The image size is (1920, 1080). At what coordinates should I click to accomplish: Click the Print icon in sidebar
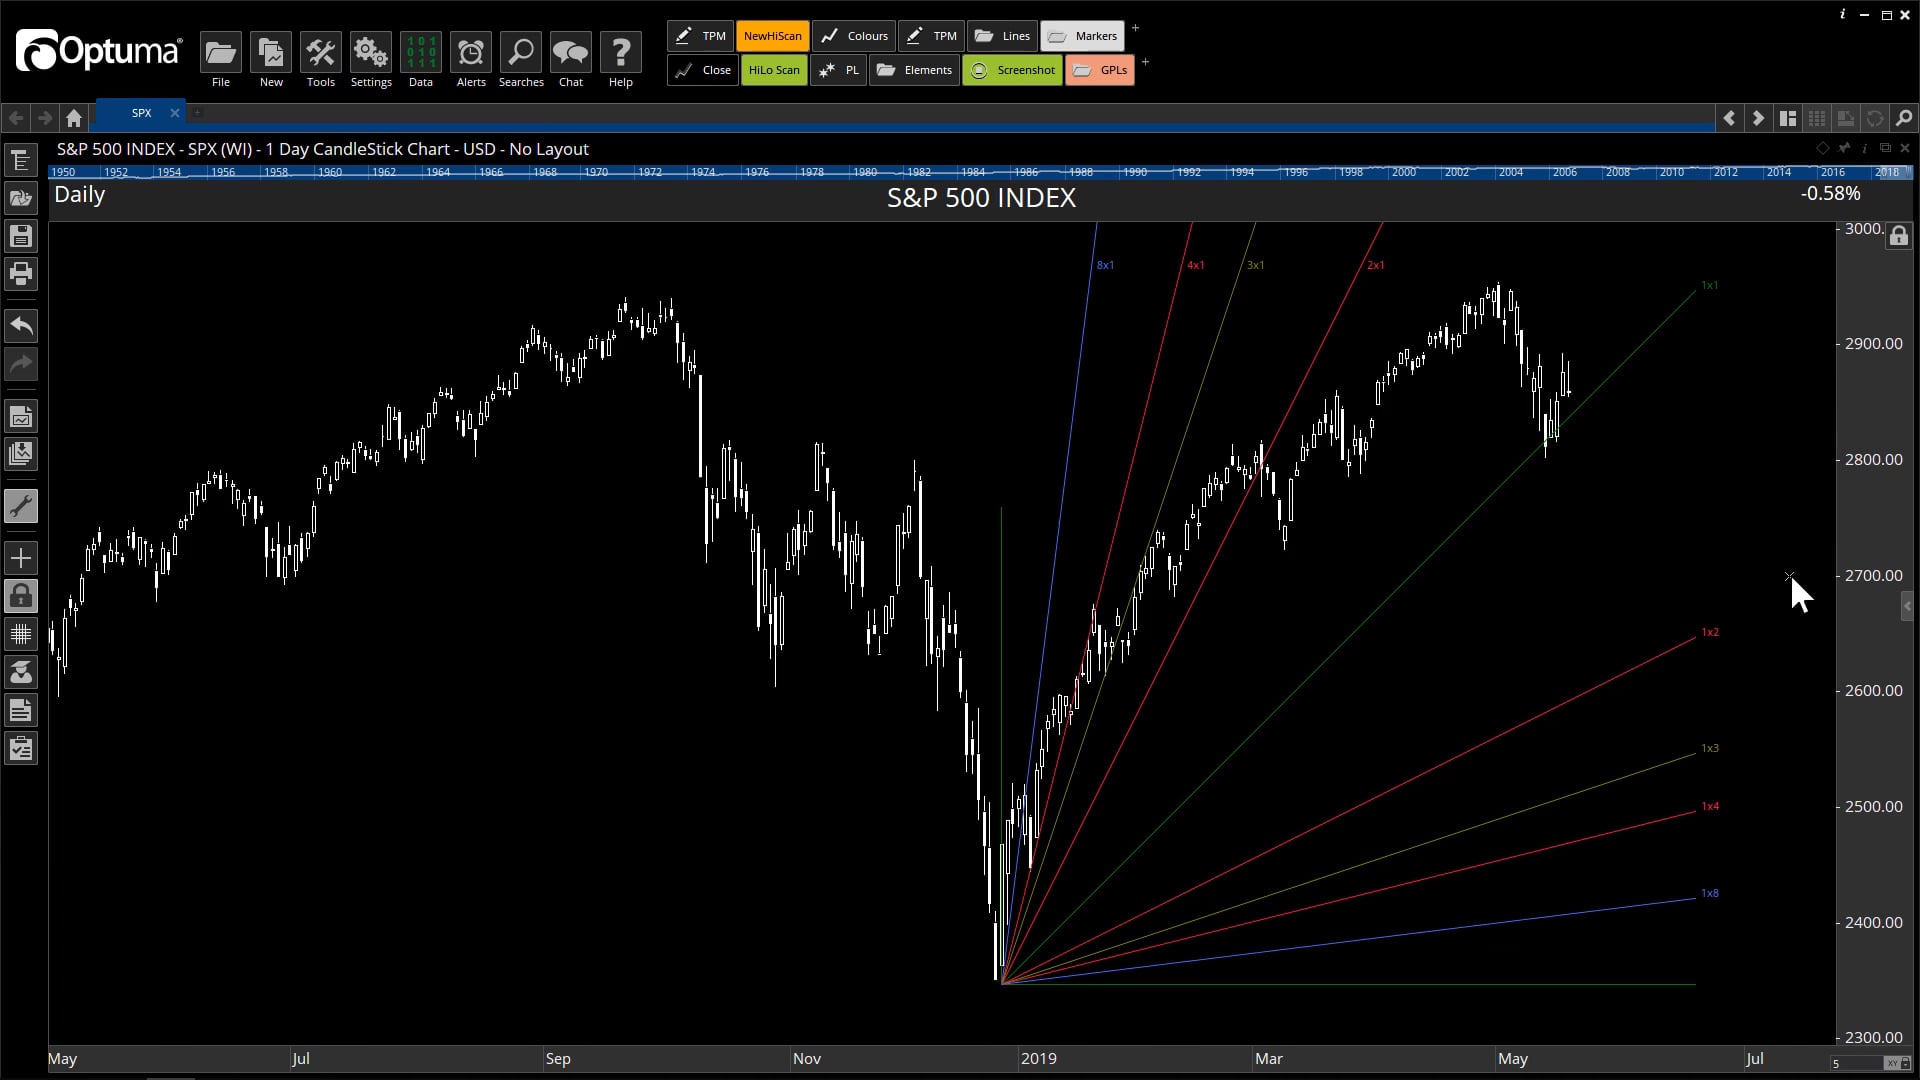(x=21, y=273)
